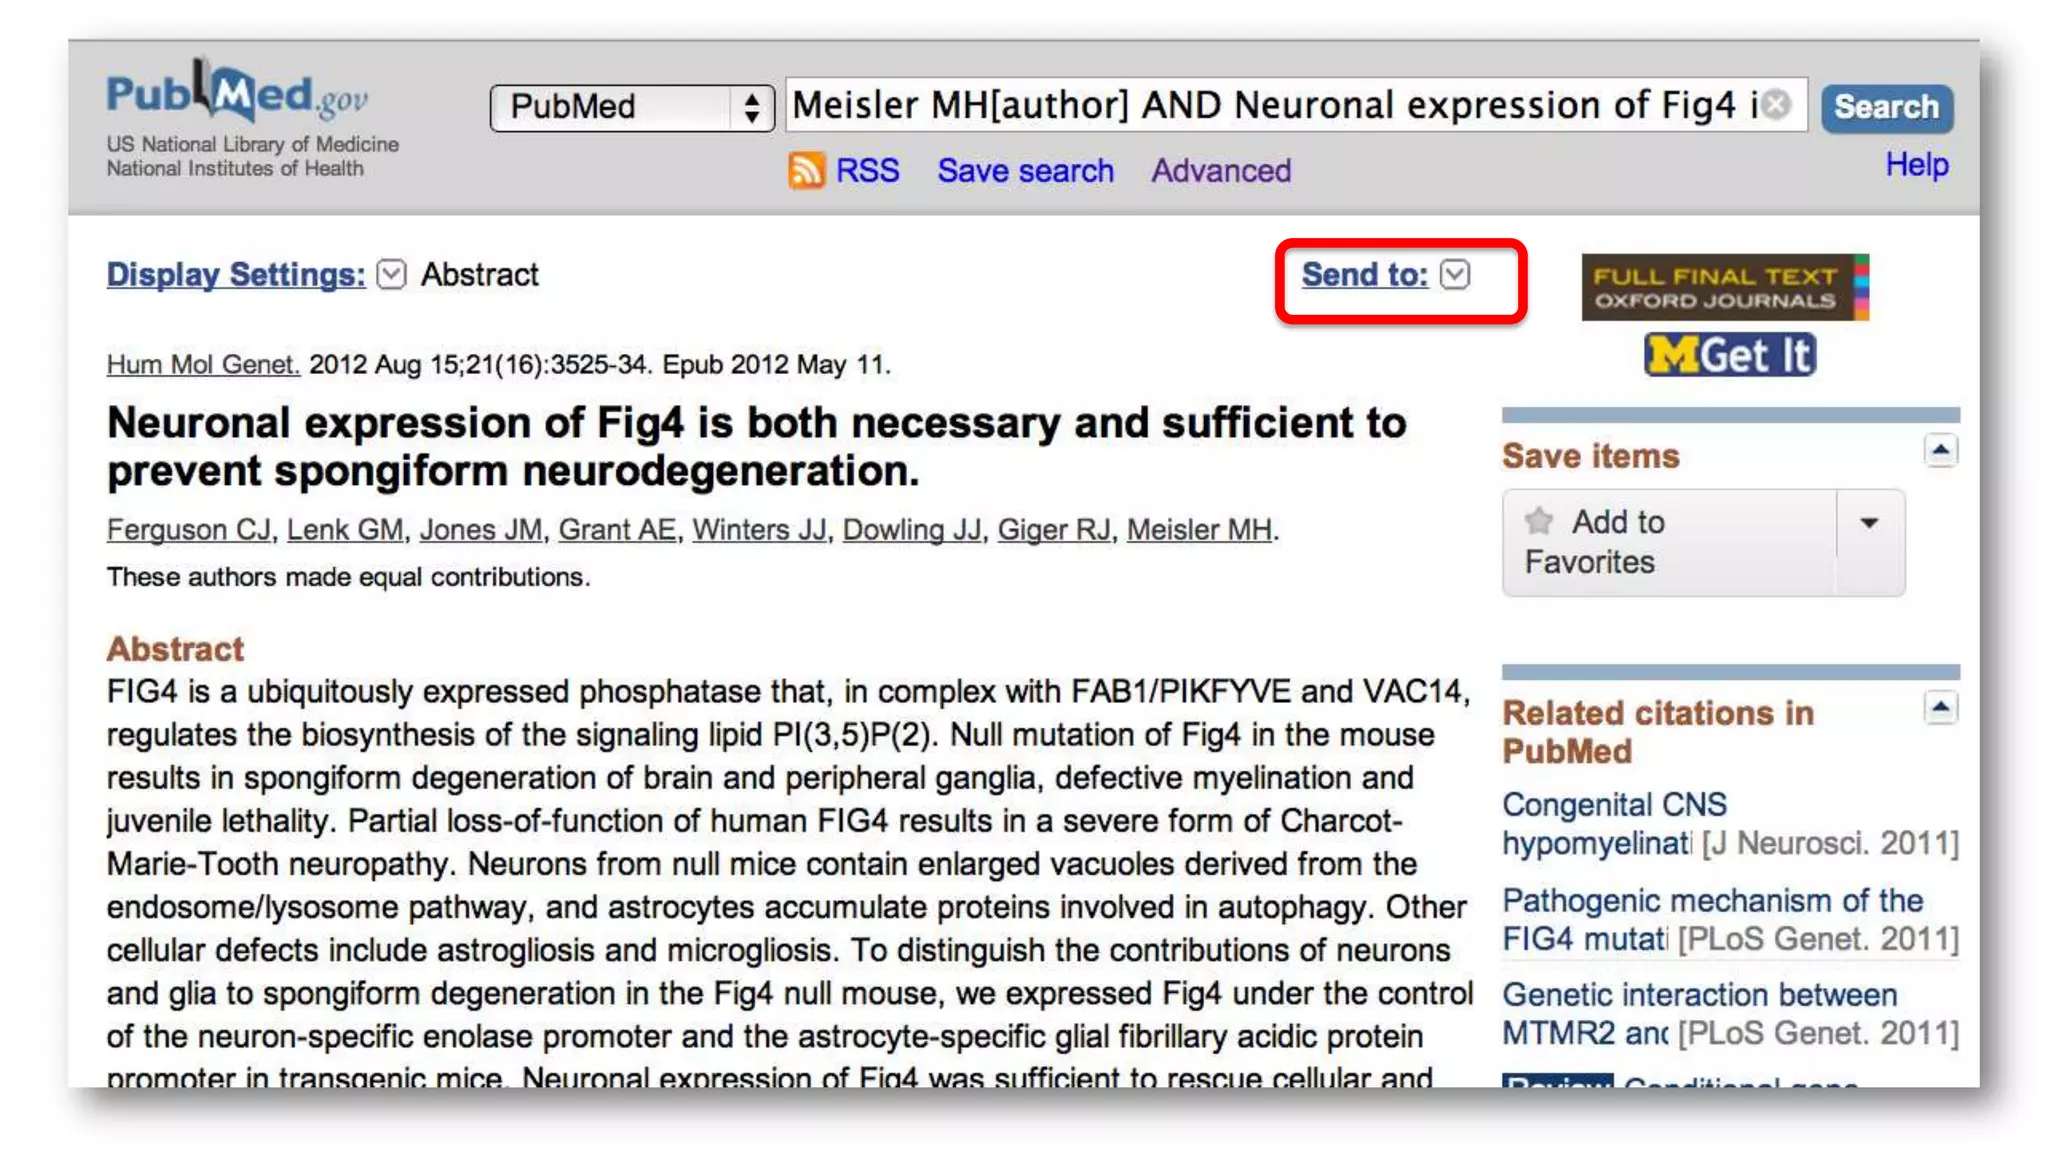
Task: Click the Full Final Text Oxford Journals icon
Action: click(x=1724, y=288)
